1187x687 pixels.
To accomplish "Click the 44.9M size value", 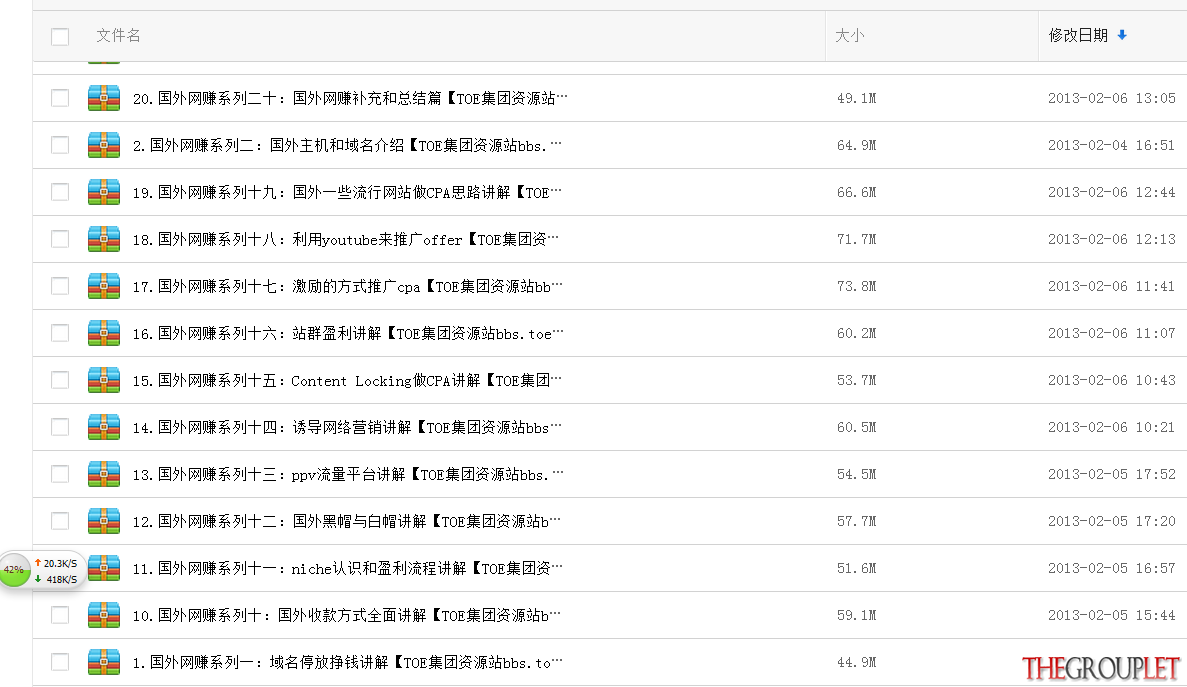I will pyautogui.click(x=856, y=662).
